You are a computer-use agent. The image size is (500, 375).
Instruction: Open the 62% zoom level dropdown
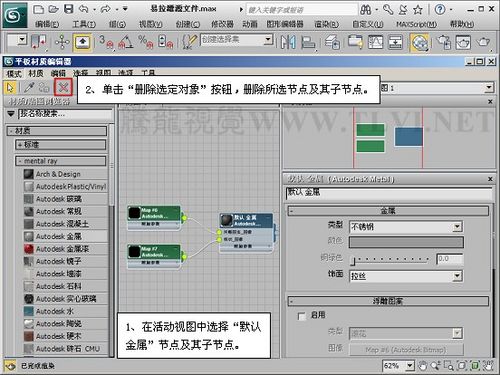coord(410,366)
